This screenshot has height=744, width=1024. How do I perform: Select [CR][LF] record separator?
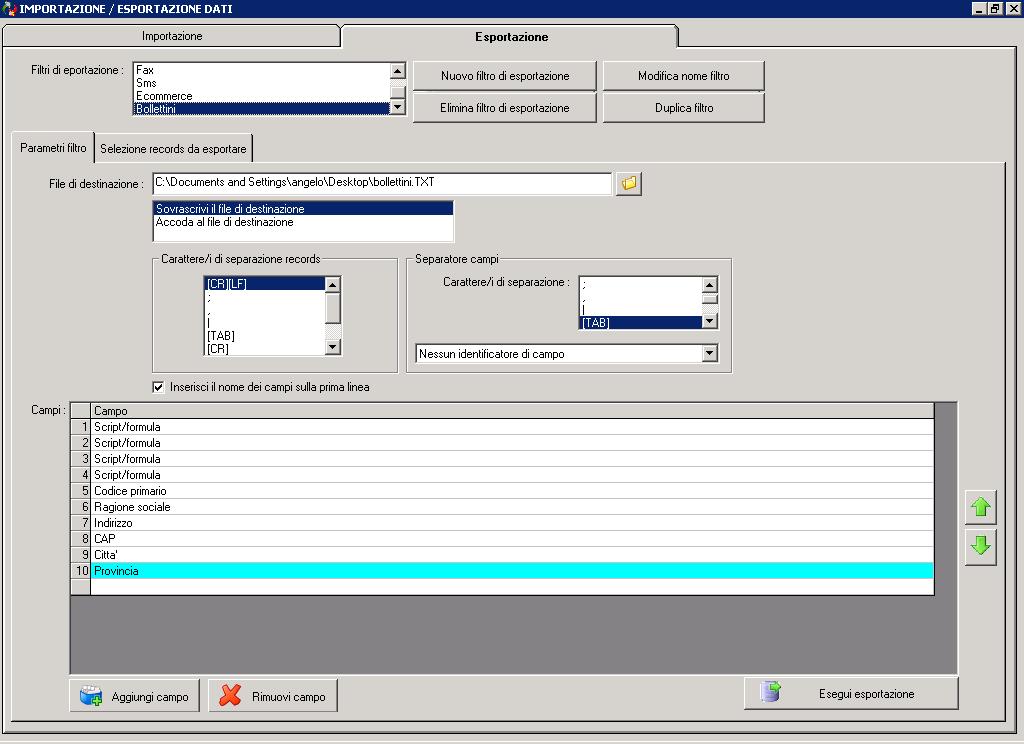pyautogui.click(x=264, y=284)
